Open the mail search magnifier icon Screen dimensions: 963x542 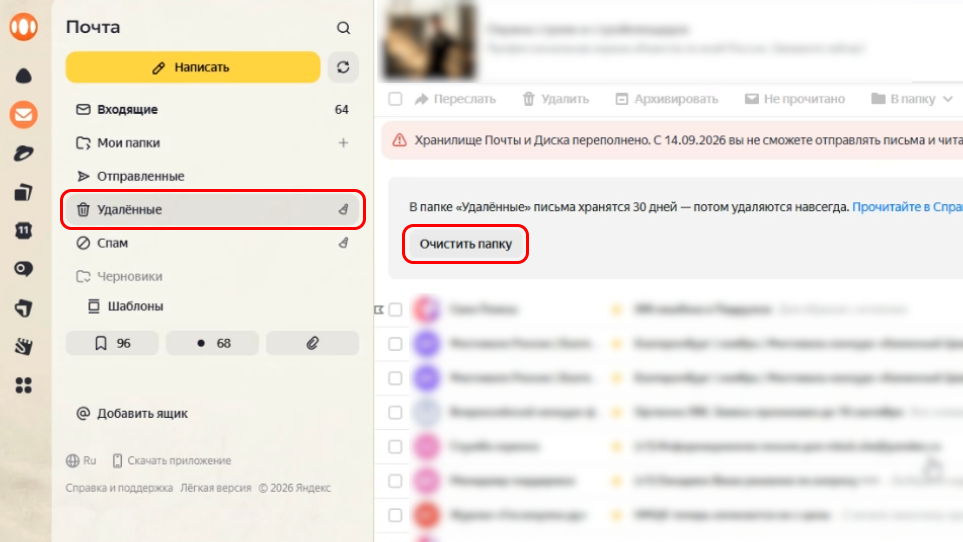pyautogui.click(x=343, y=28)
